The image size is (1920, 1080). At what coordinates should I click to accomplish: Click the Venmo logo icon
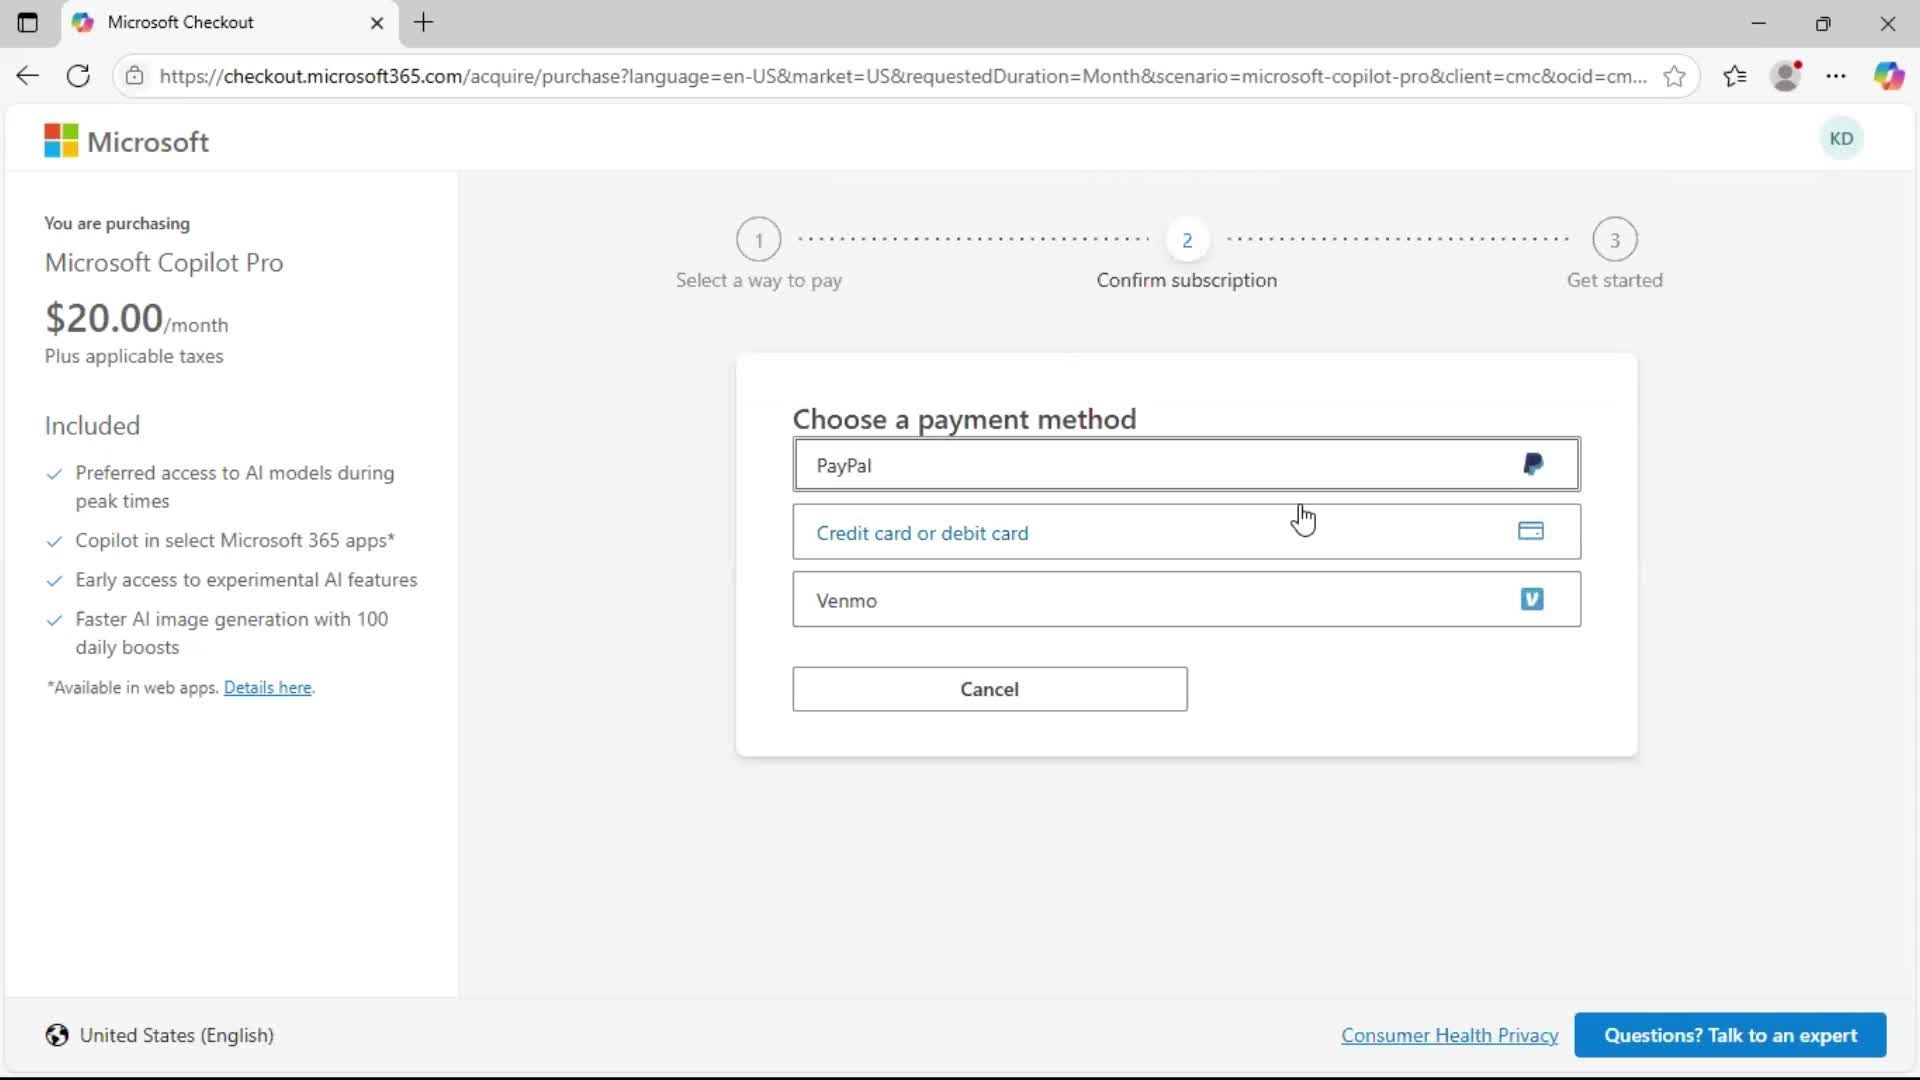pyautogui.click(x=1532, y=599)
